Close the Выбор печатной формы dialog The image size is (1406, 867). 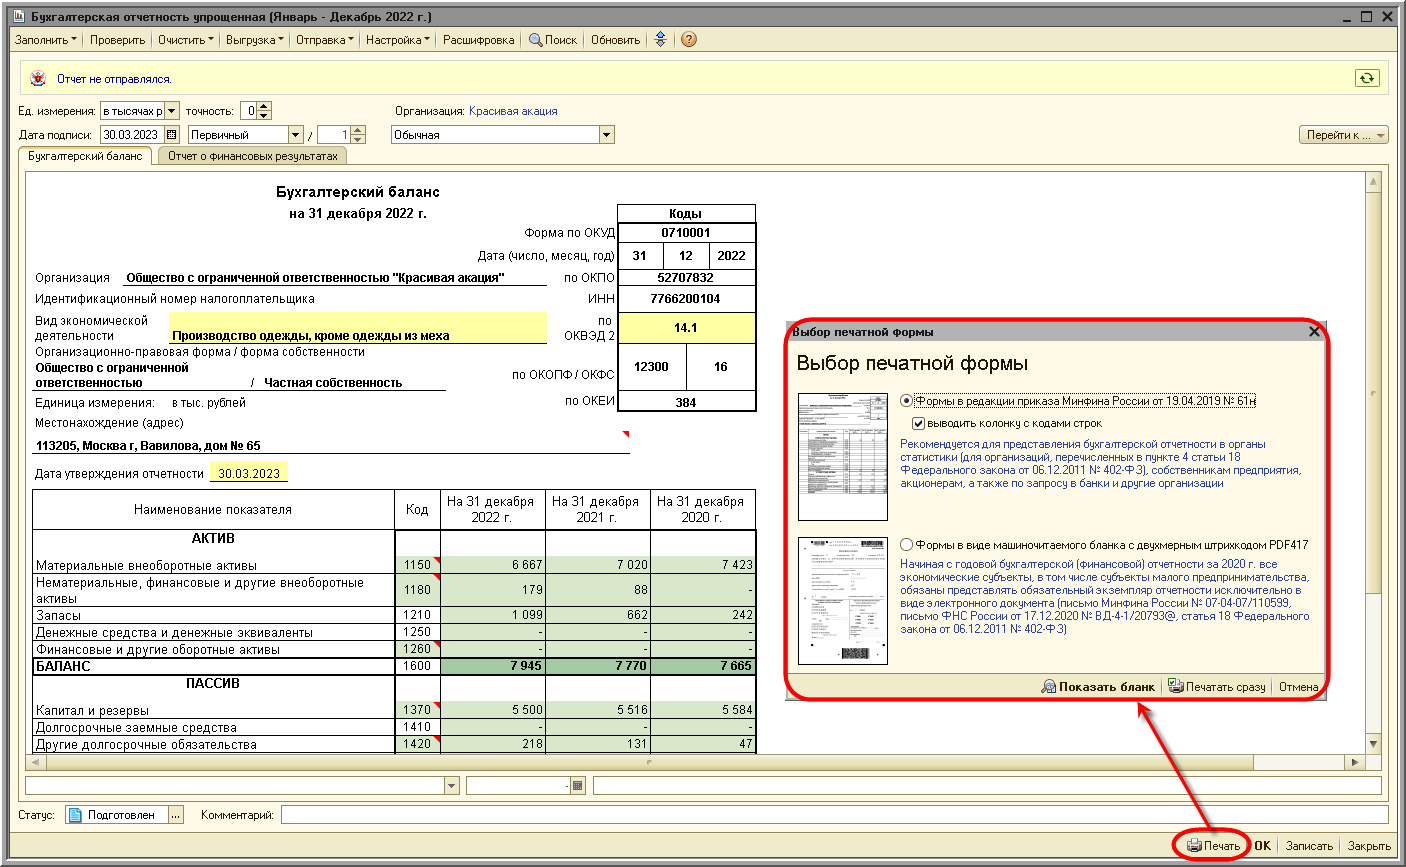pyautogui.click(x=1314, y=331)
